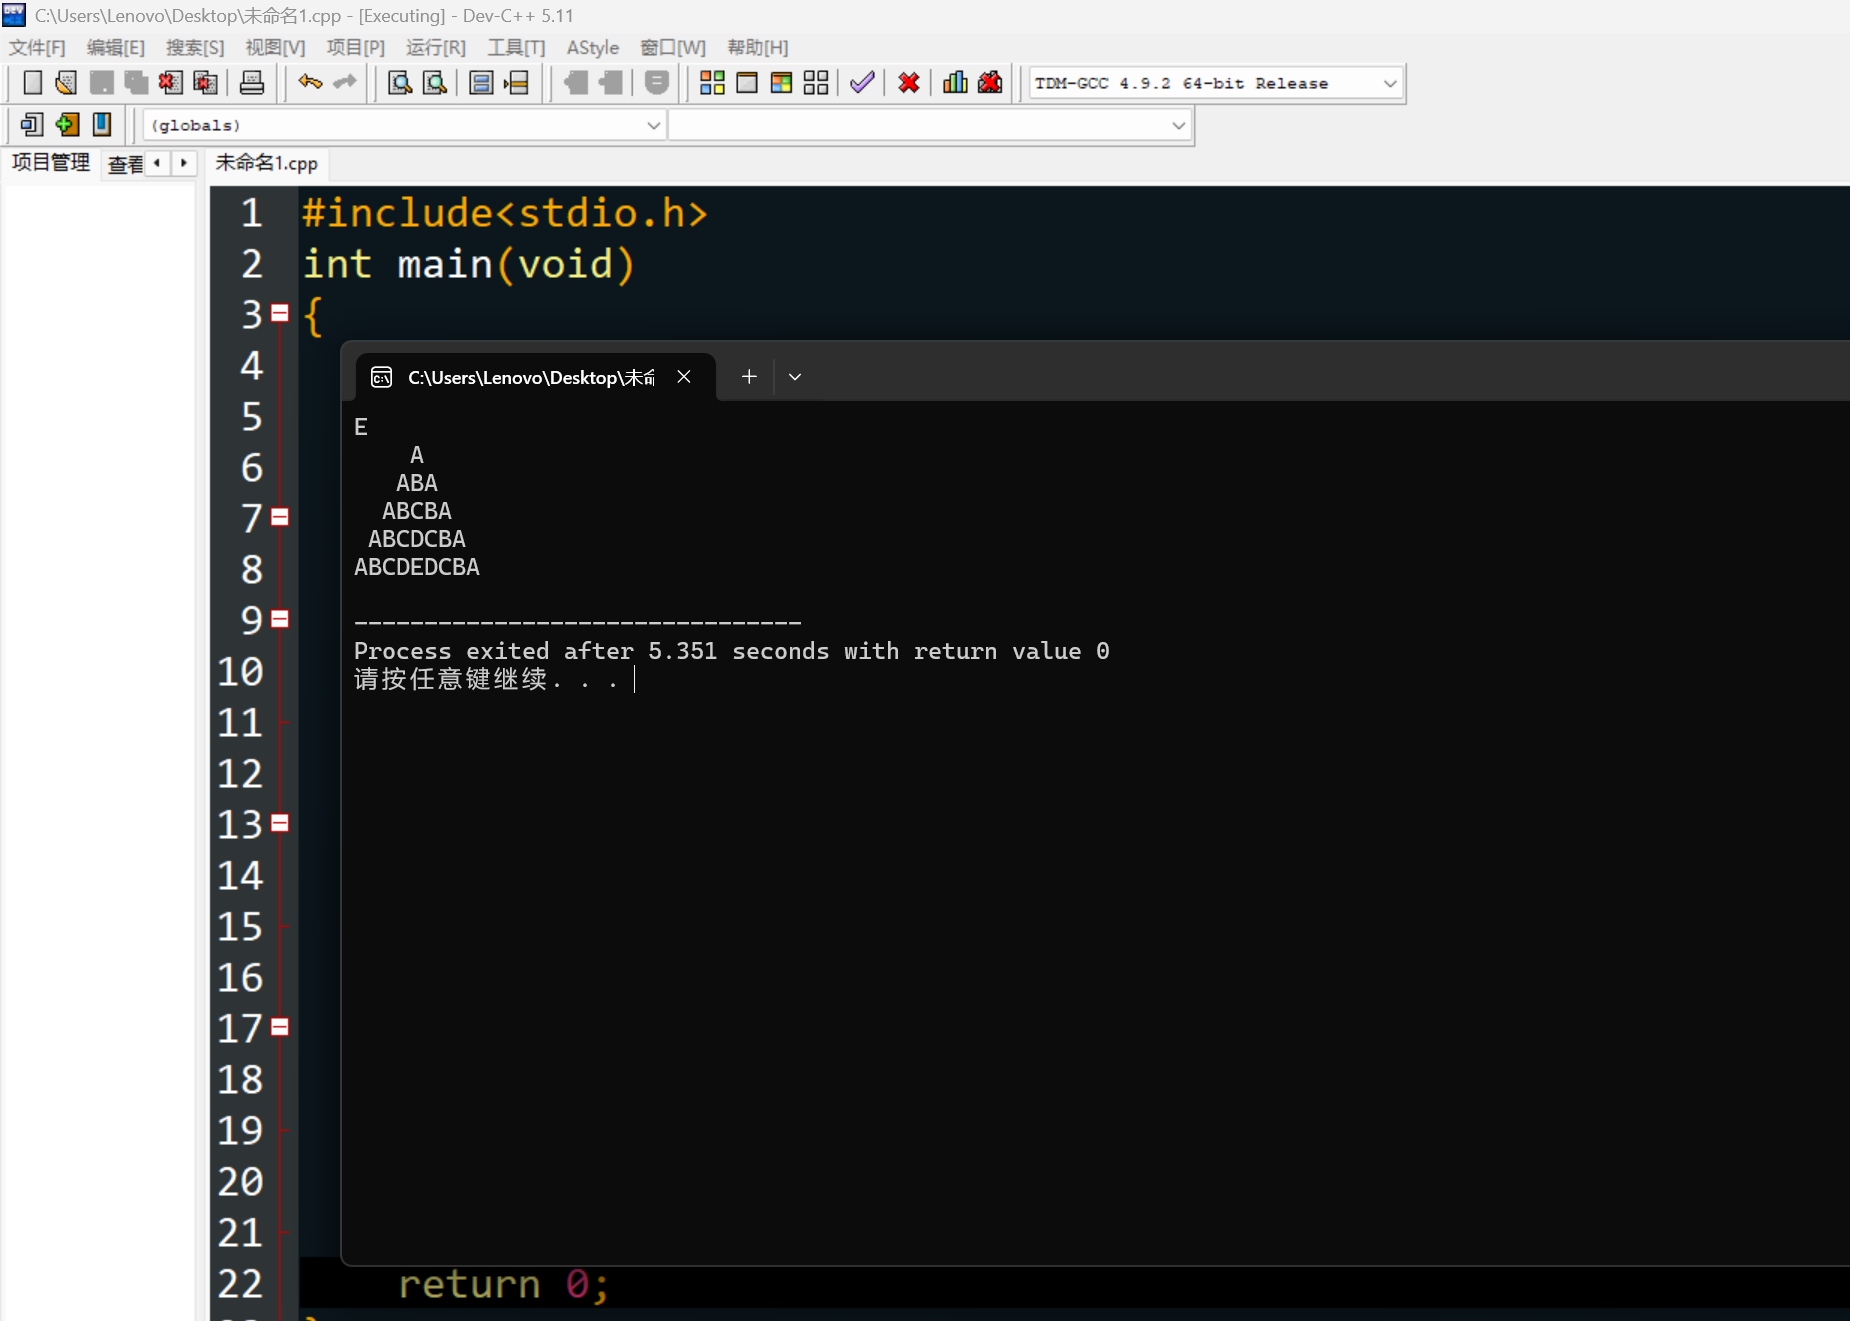
Task: Open profile analysis chart icon
Action: [x=955, y=83]
